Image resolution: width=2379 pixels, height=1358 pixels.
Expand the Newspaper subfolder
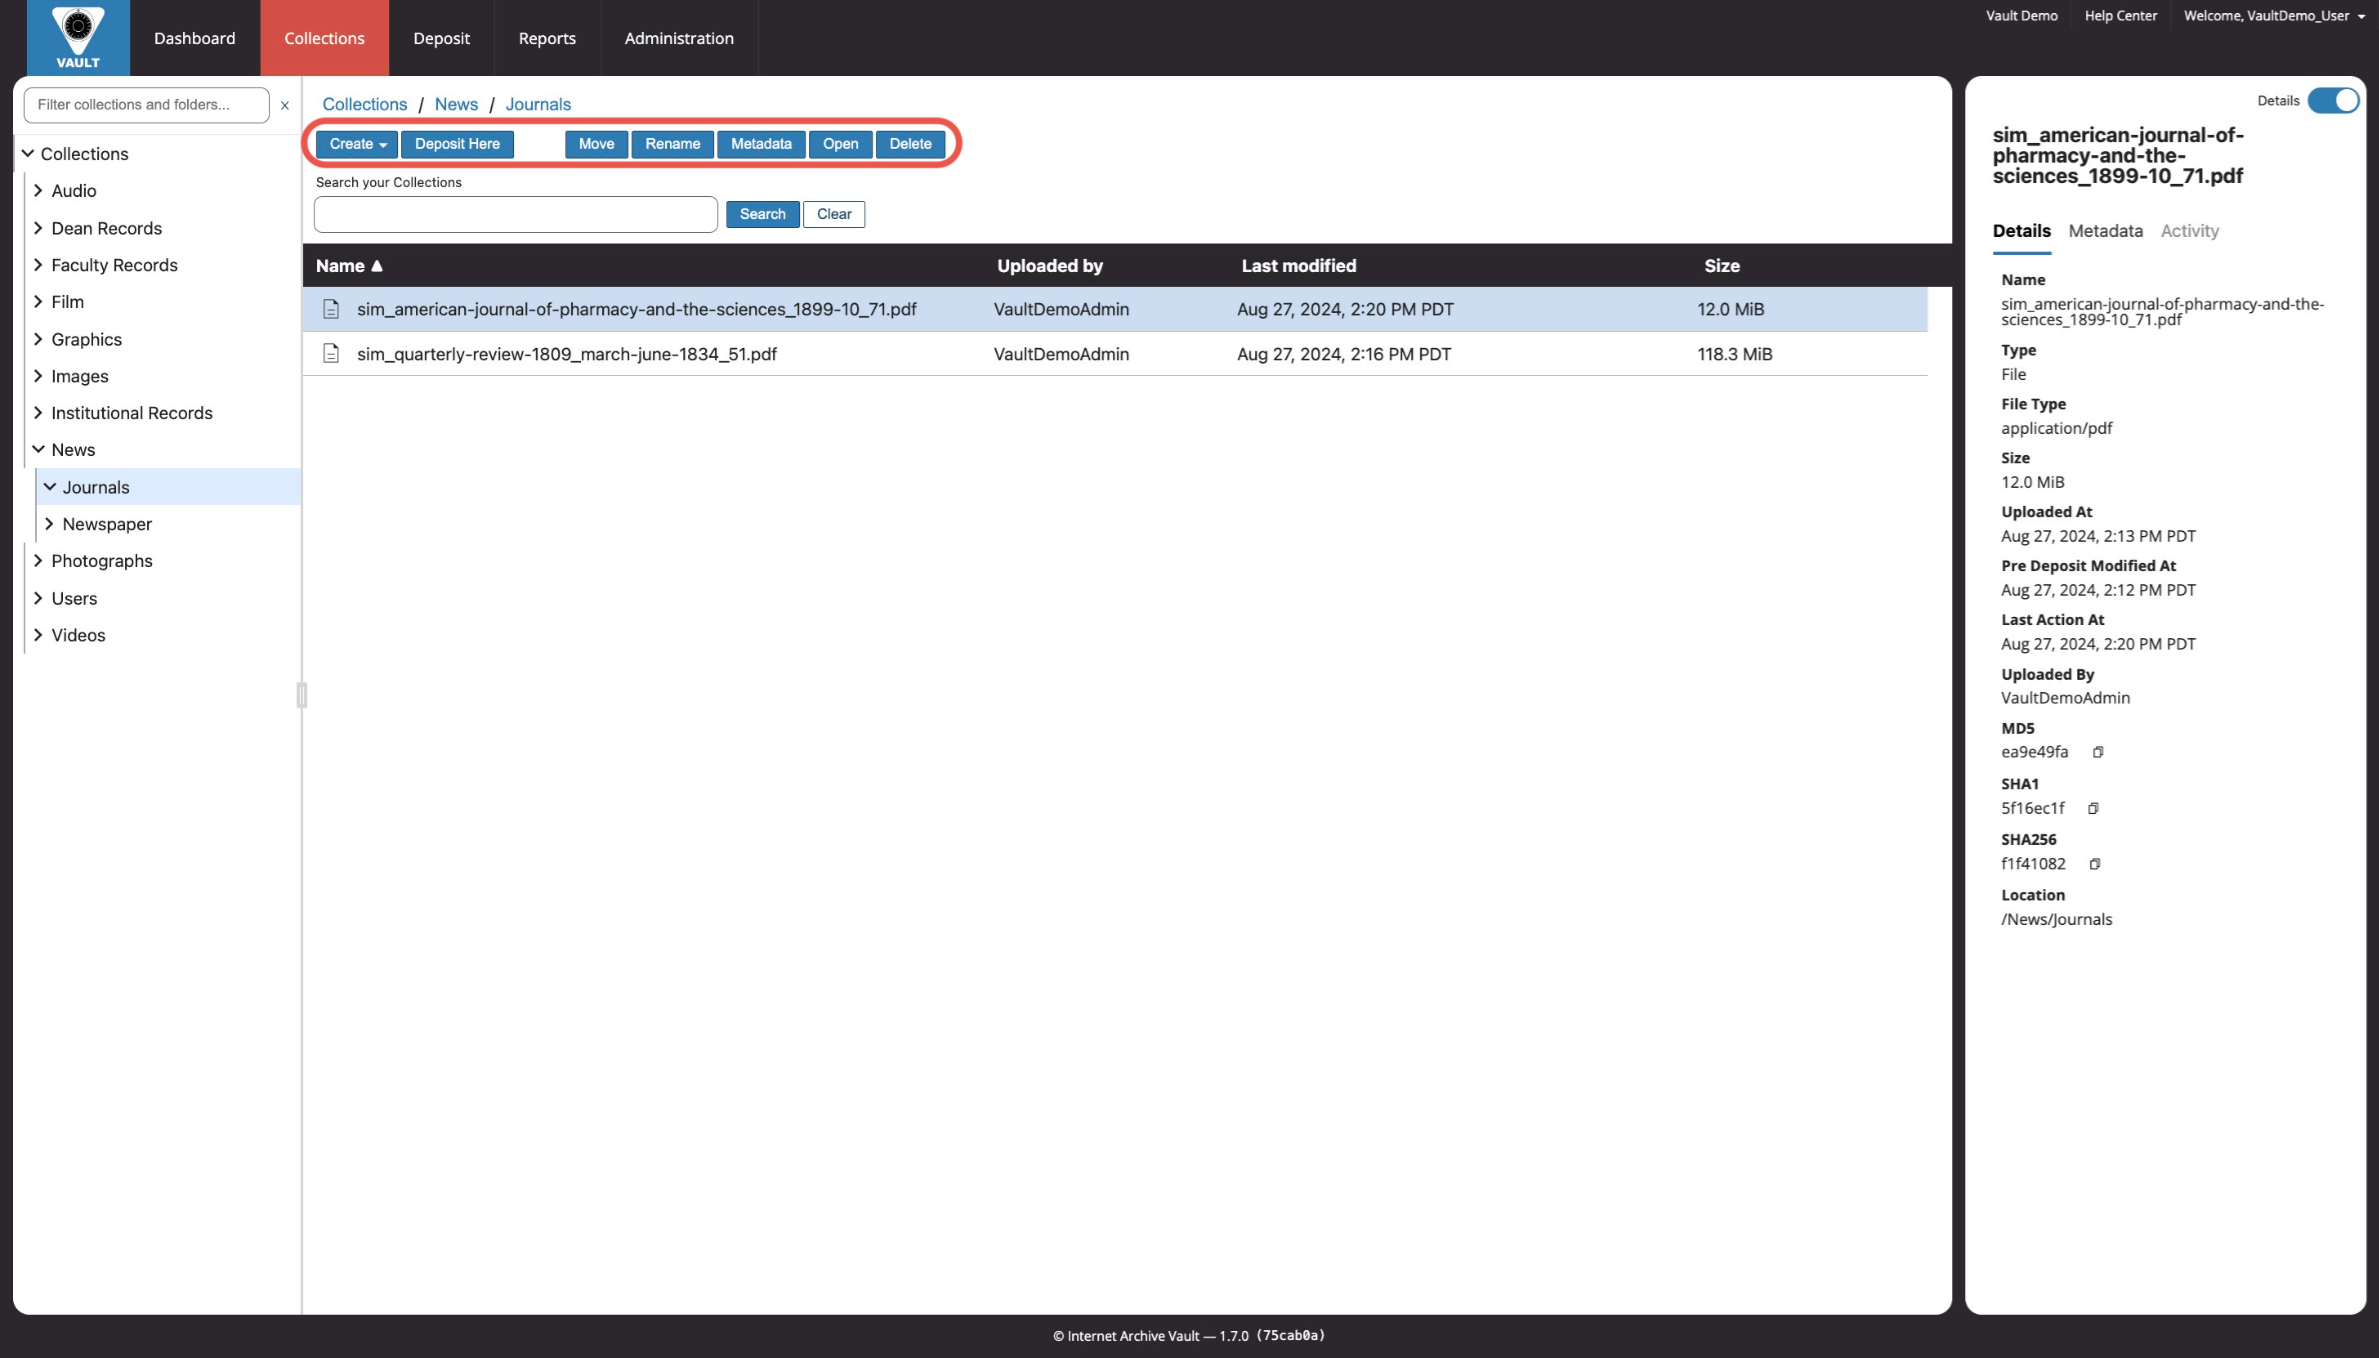(x=49, y=524)
